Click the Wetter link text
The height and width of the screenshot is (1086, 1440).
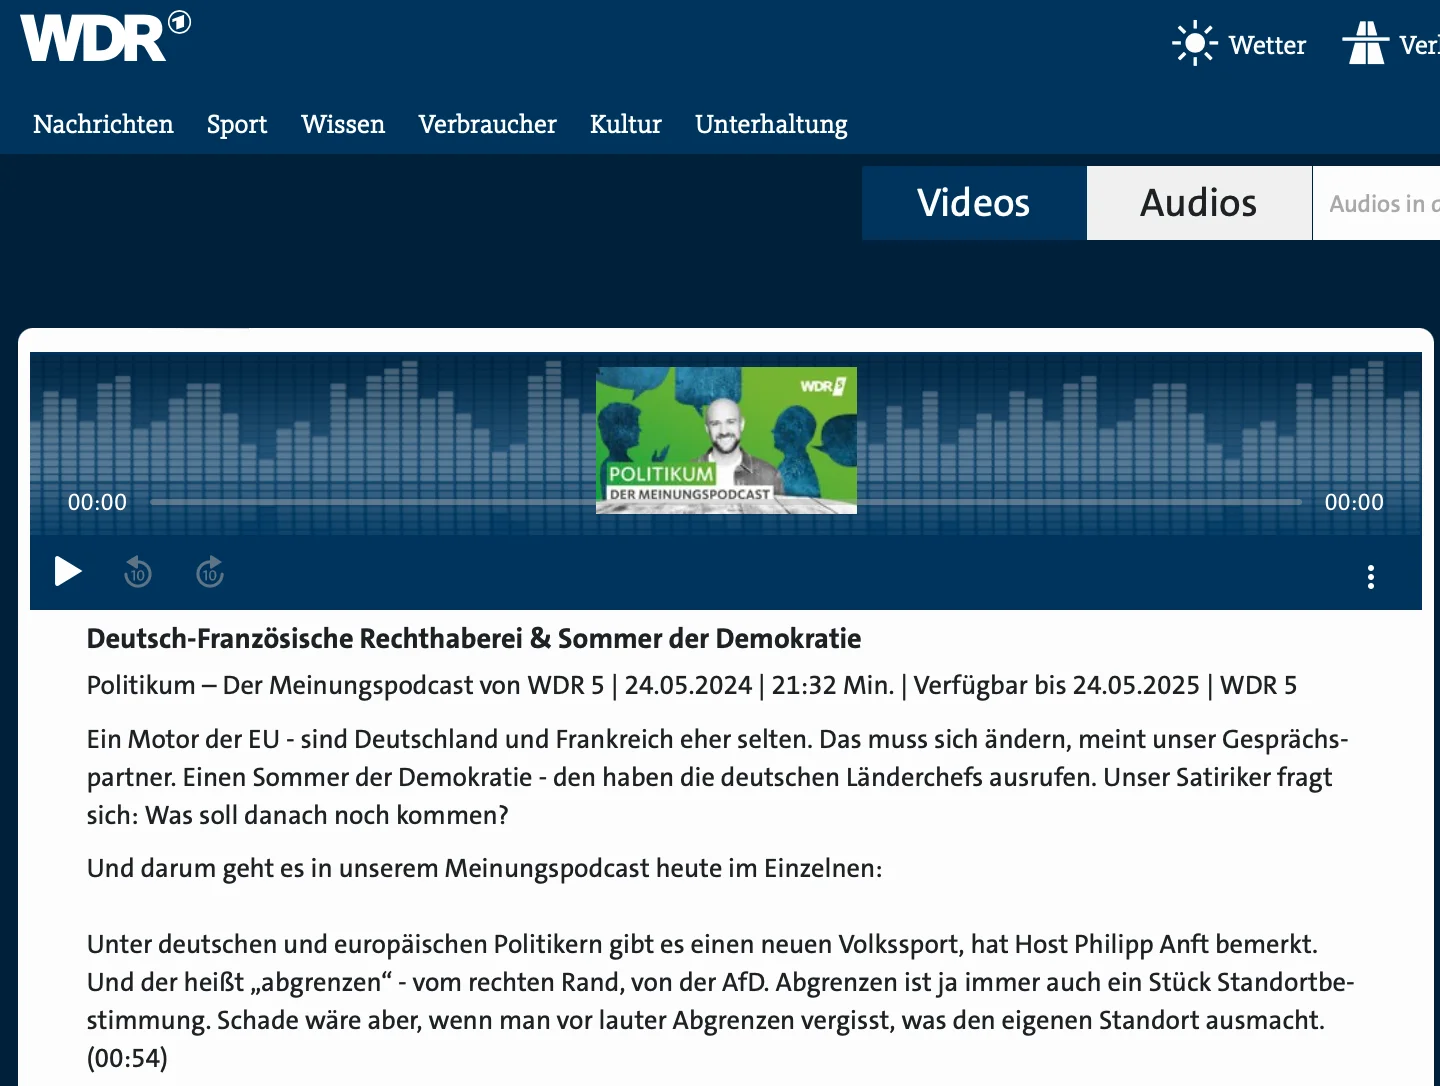pyautogui.click(x=1267, y=45)
